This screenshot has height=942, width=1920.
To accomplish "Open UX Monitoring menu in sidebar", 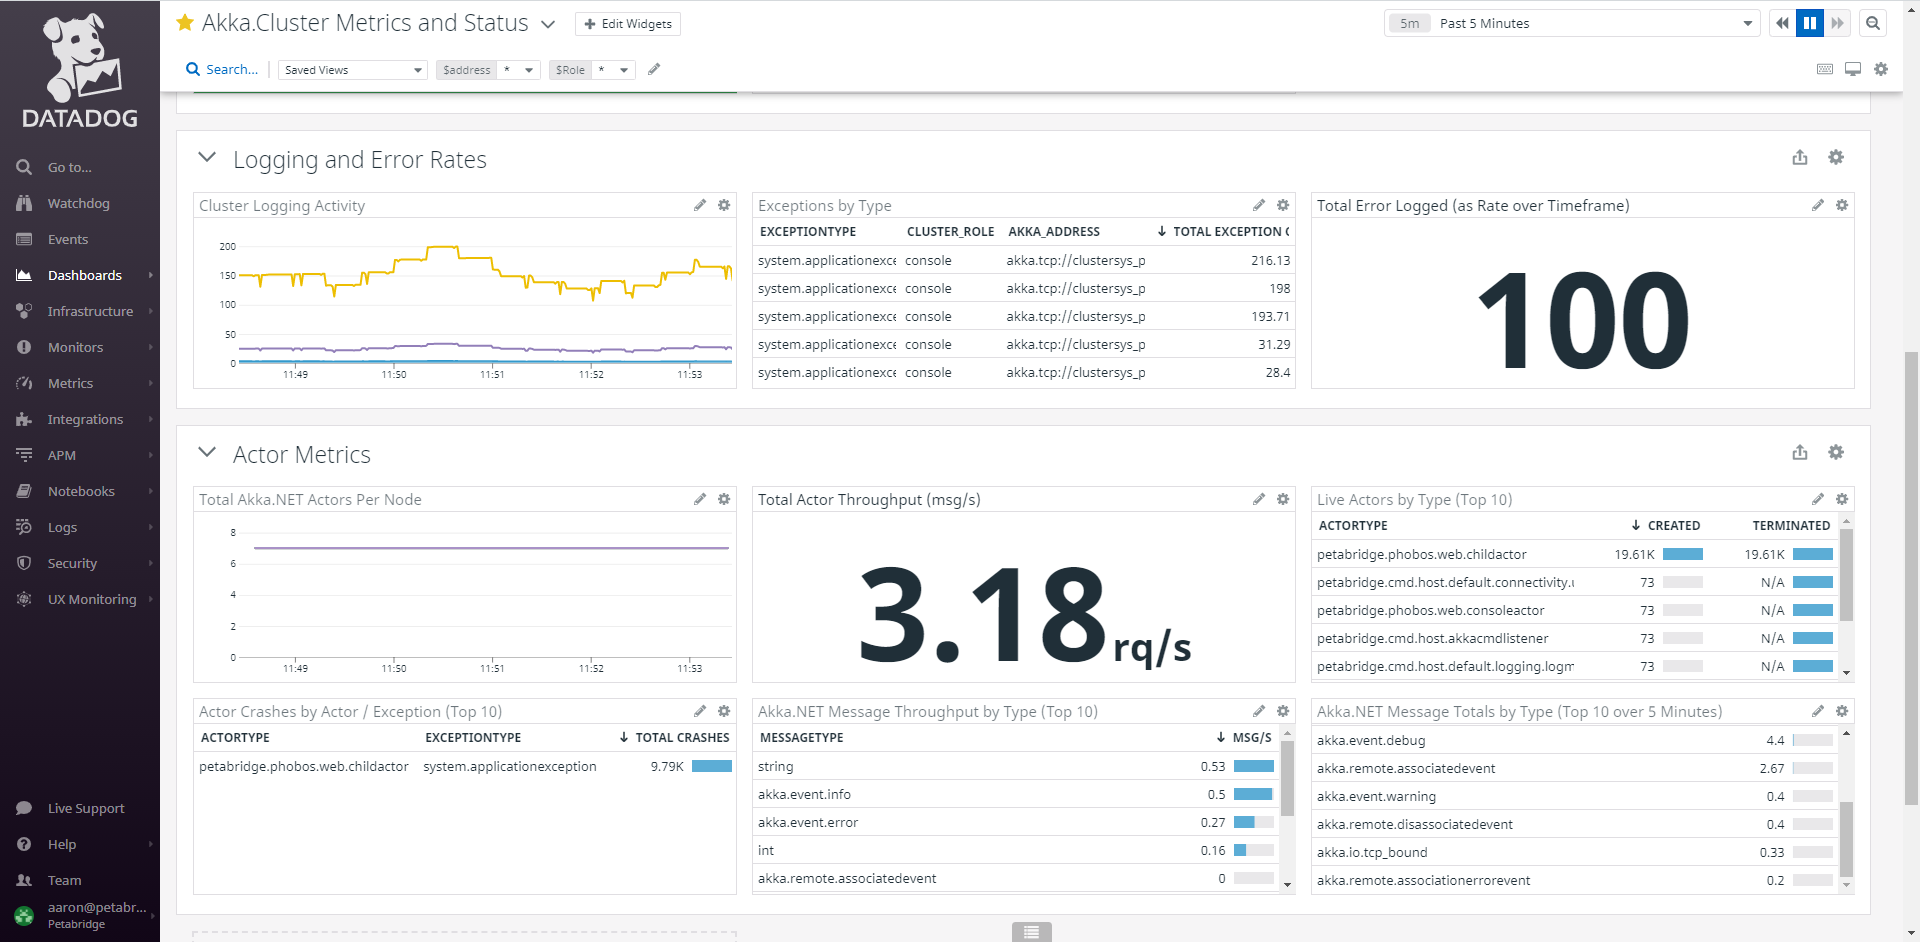I will point(80,599).
